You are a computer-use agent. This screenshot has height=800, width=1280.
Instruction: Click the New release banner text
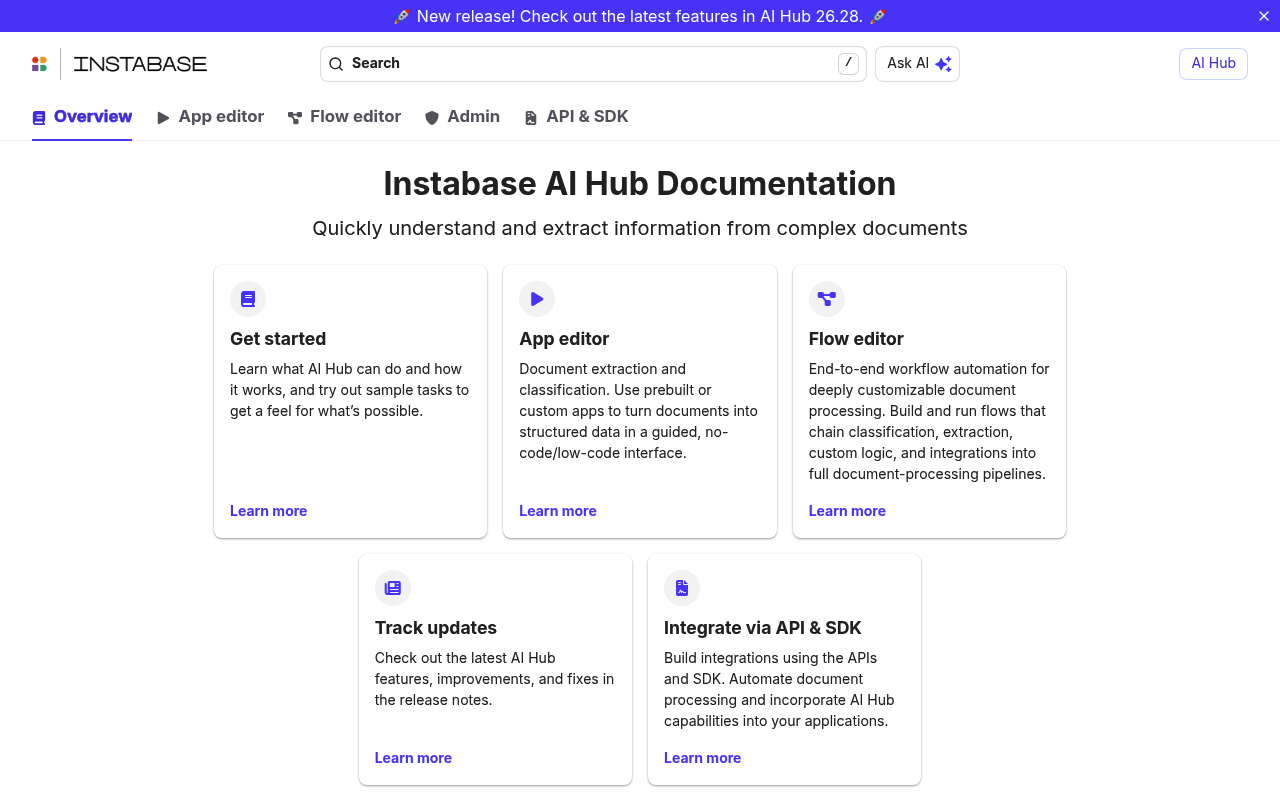[x=640, y=16]
